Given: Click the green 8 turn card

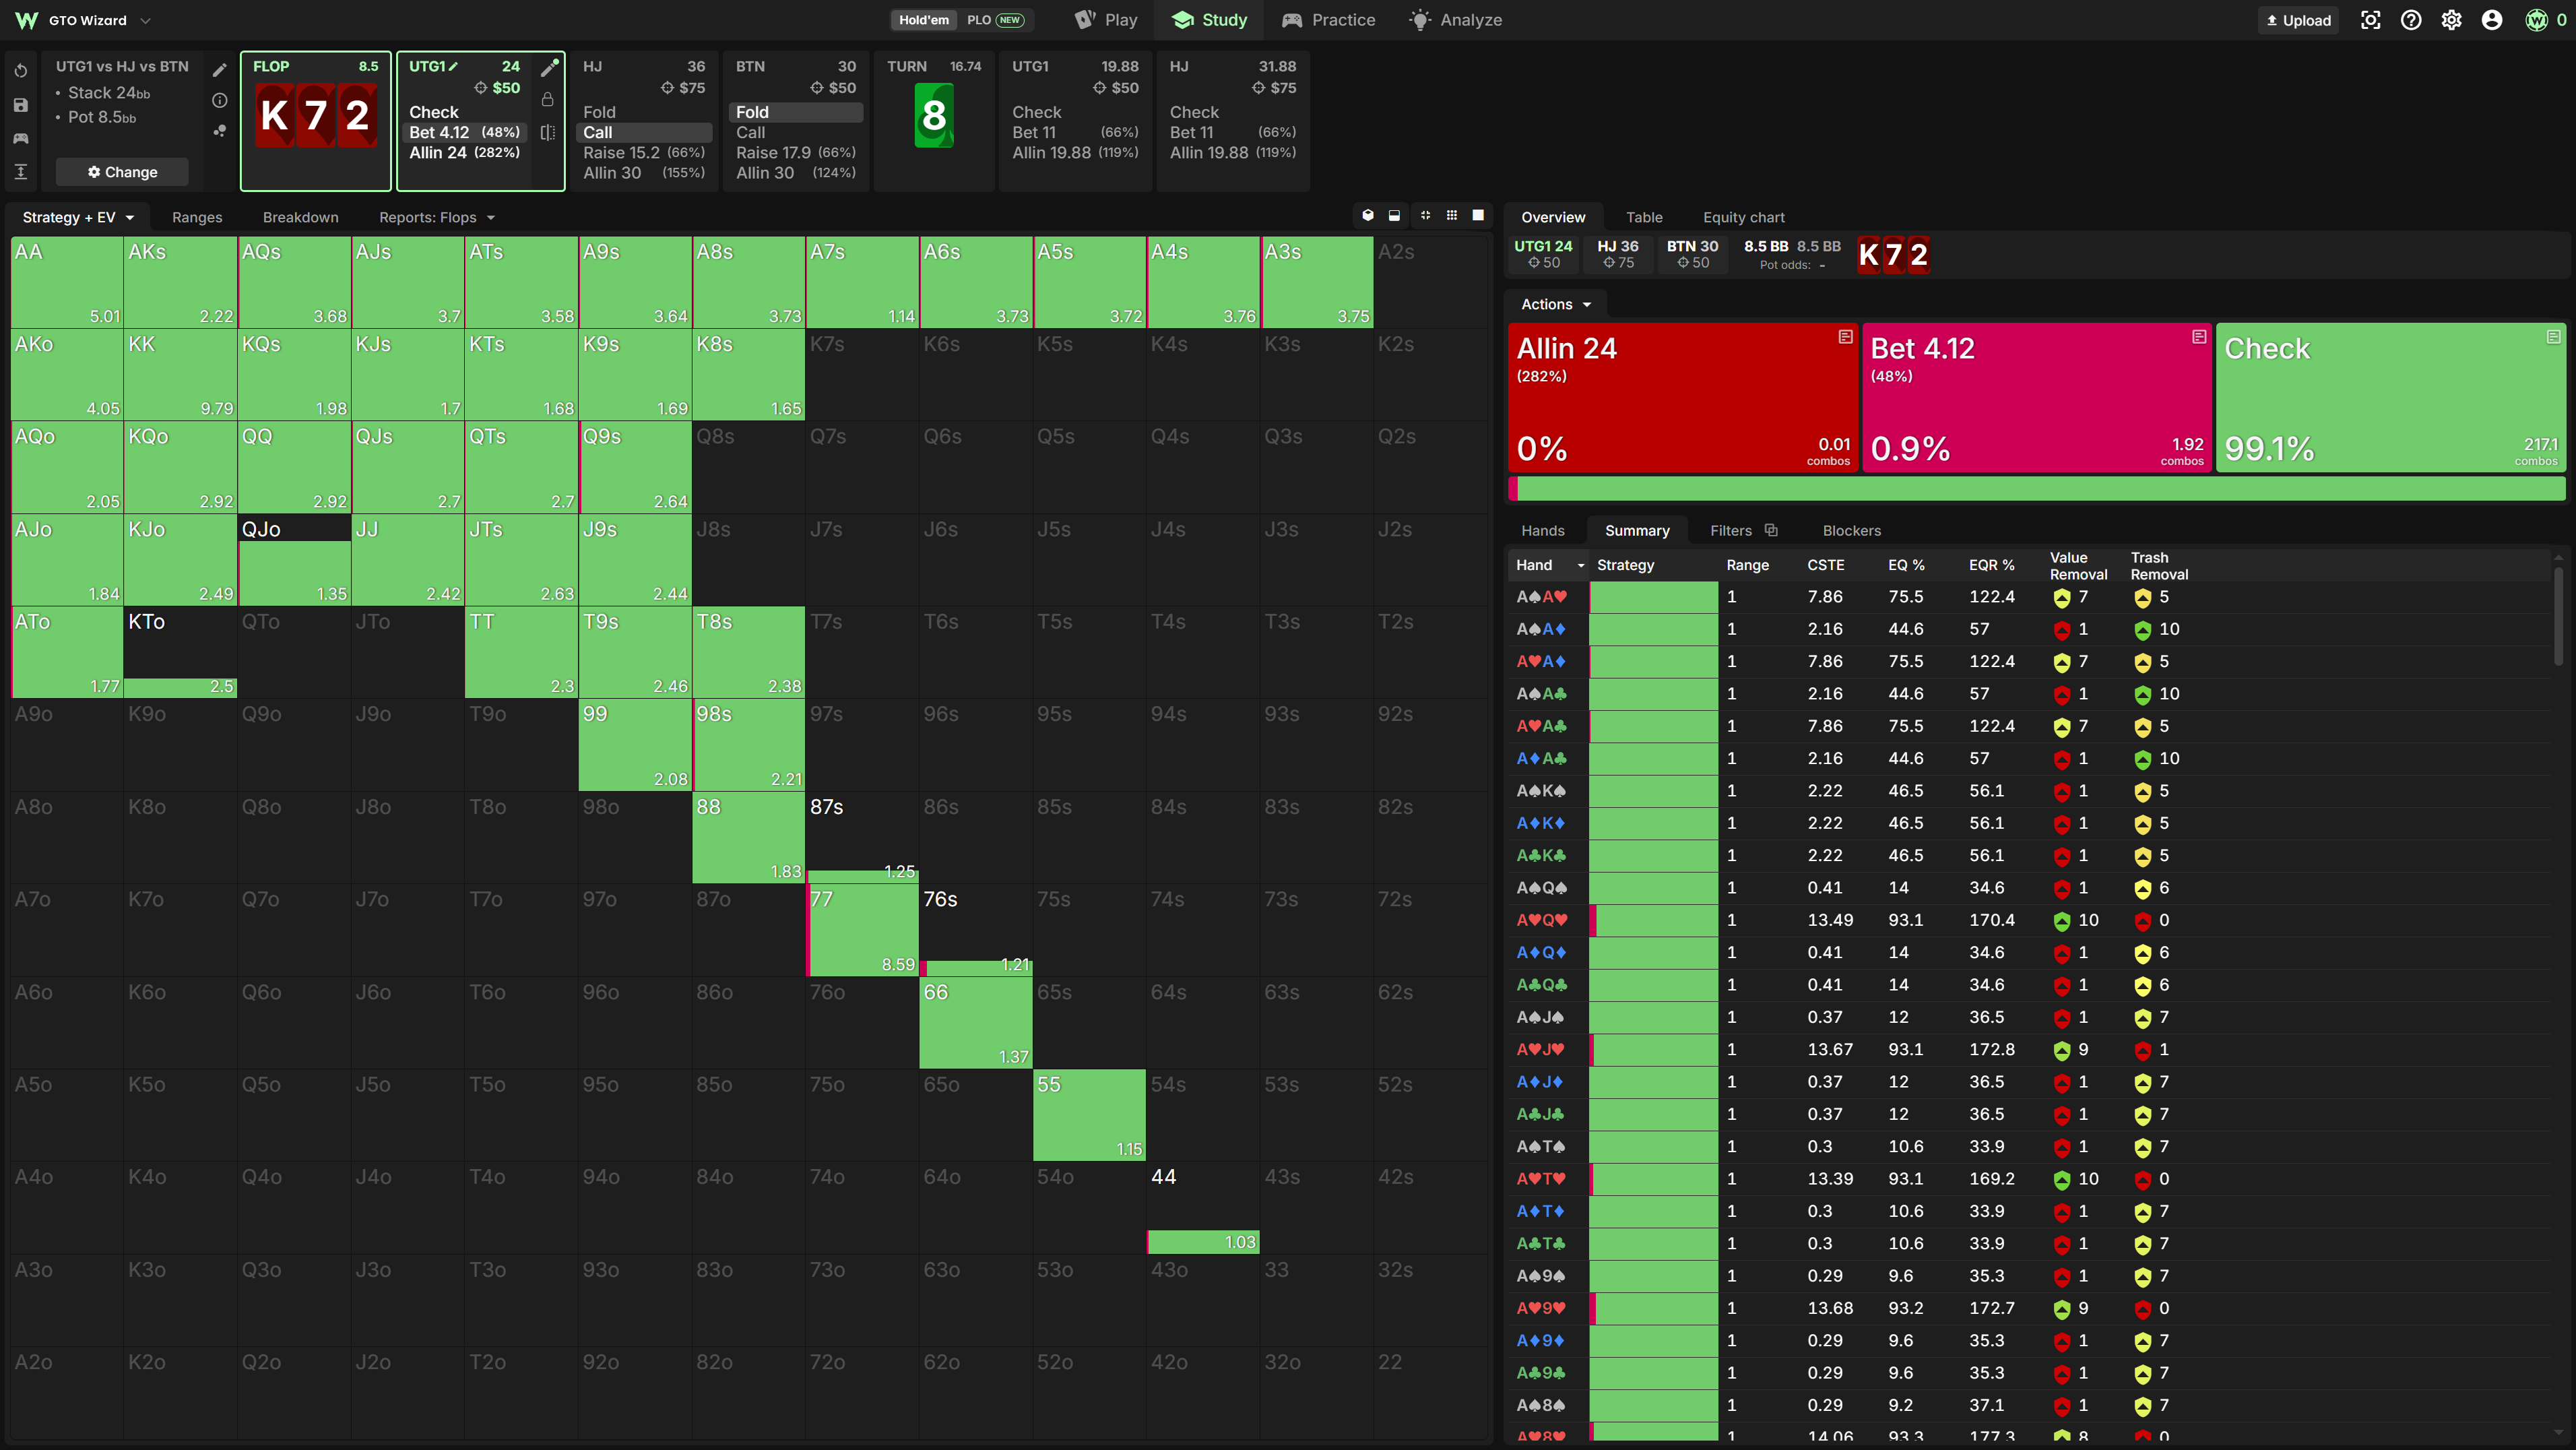Looking at the screenshot, I should coord(933,116).
